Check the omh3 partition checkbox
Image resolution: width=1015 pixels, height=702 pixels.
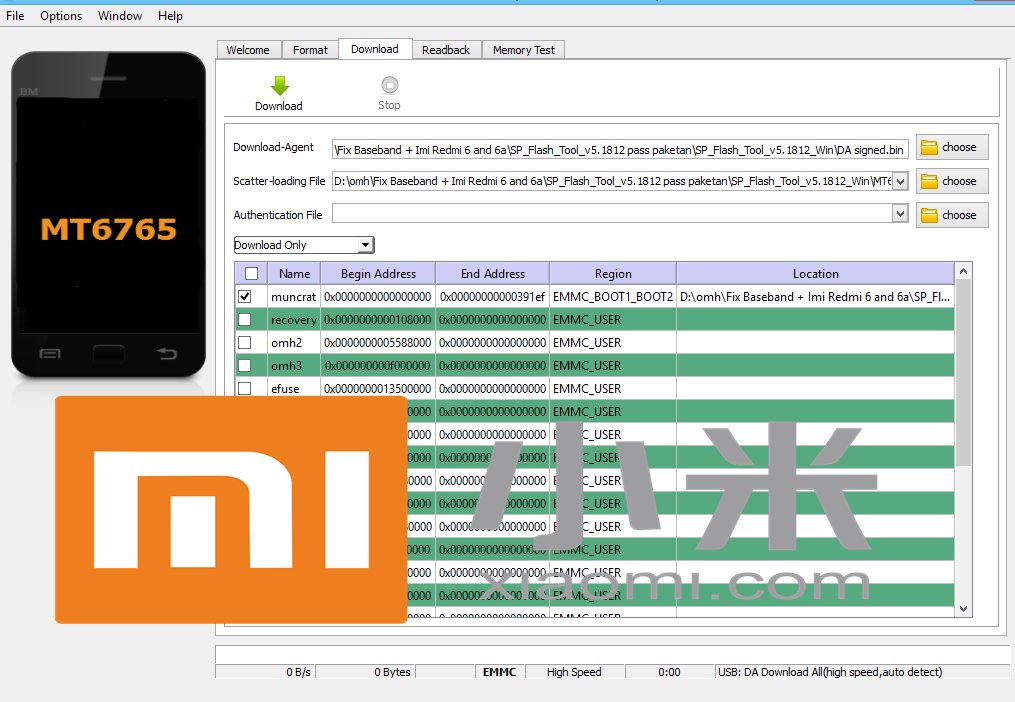click(245, 365)
